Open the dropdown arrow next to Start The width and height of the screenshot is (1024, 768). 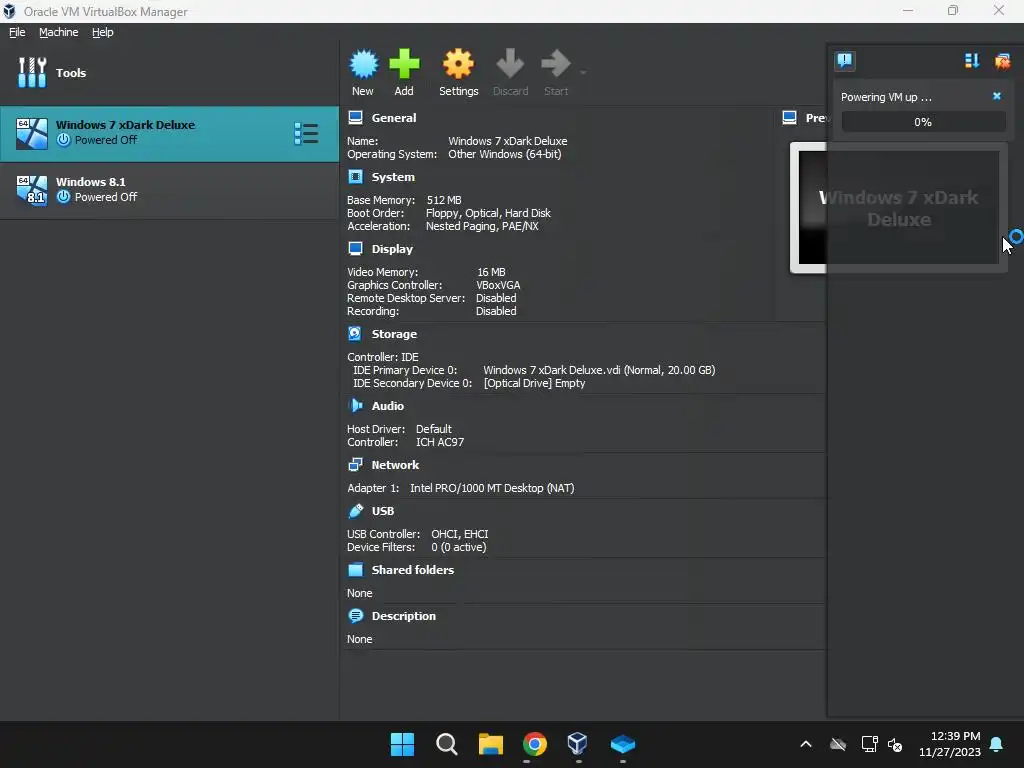point(583,72)
